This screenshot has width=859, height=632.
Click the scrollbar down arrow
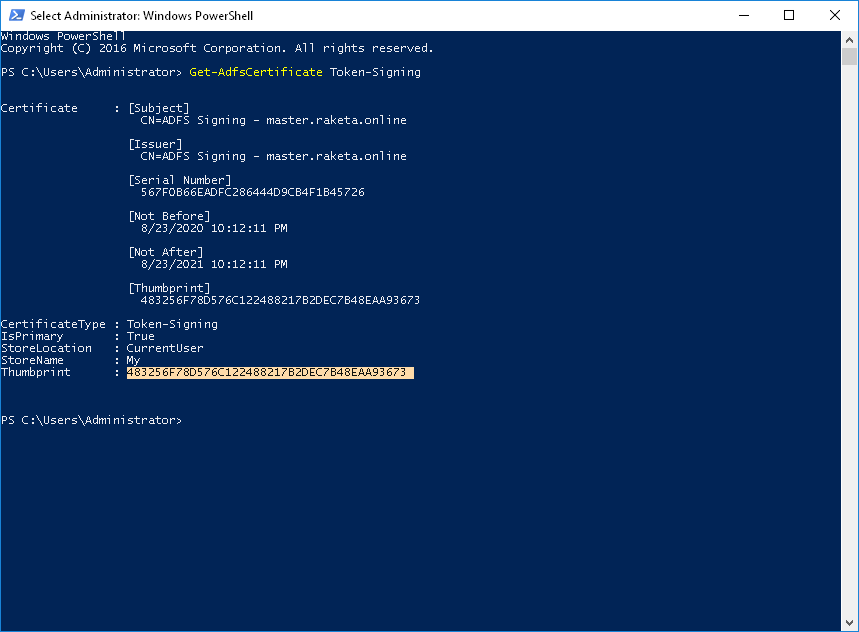849,622
